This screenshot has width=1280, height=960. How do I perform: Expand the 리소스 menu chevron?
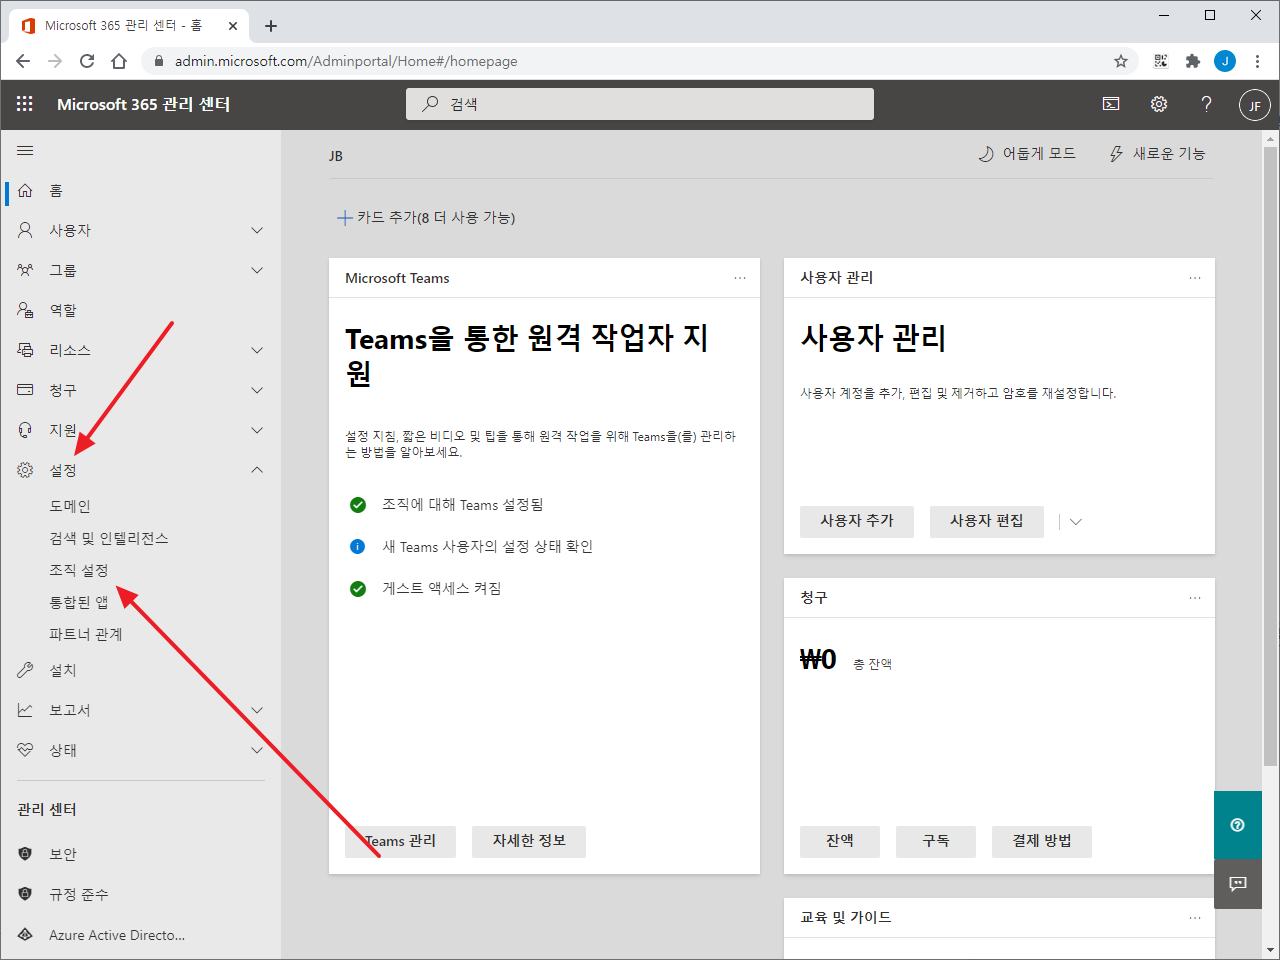pyautogui.click(x=257, y=350)
